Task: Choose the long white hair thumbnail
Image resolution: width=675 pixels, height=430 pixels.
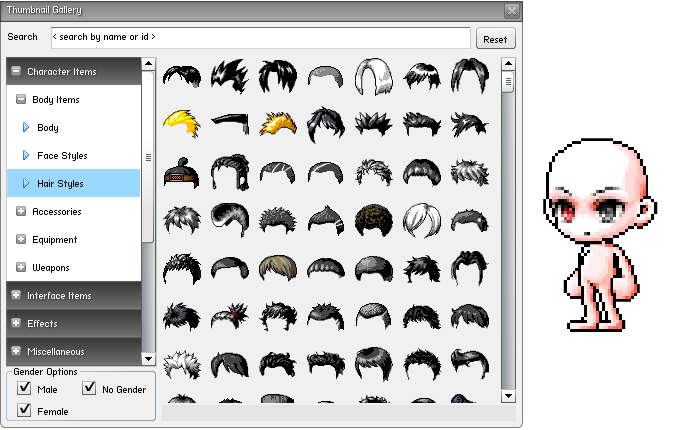Action: [374, 77]
